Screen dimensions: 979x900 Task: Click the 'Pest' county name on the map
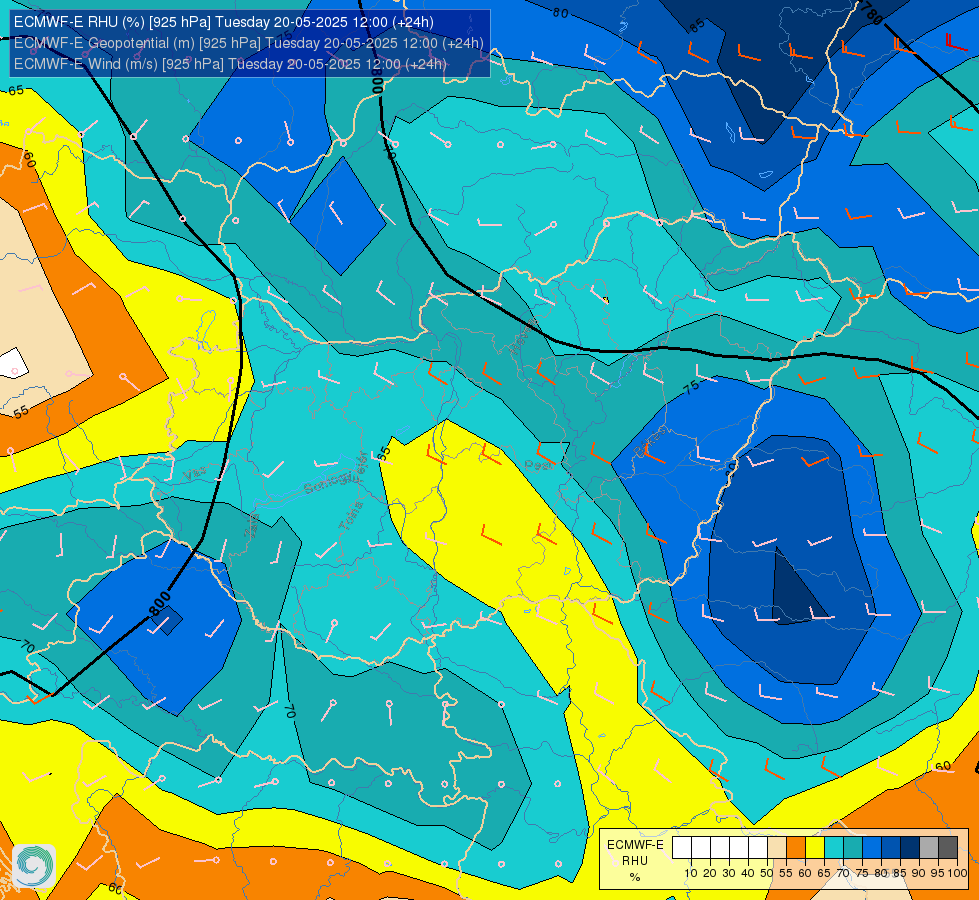point(538,465)
